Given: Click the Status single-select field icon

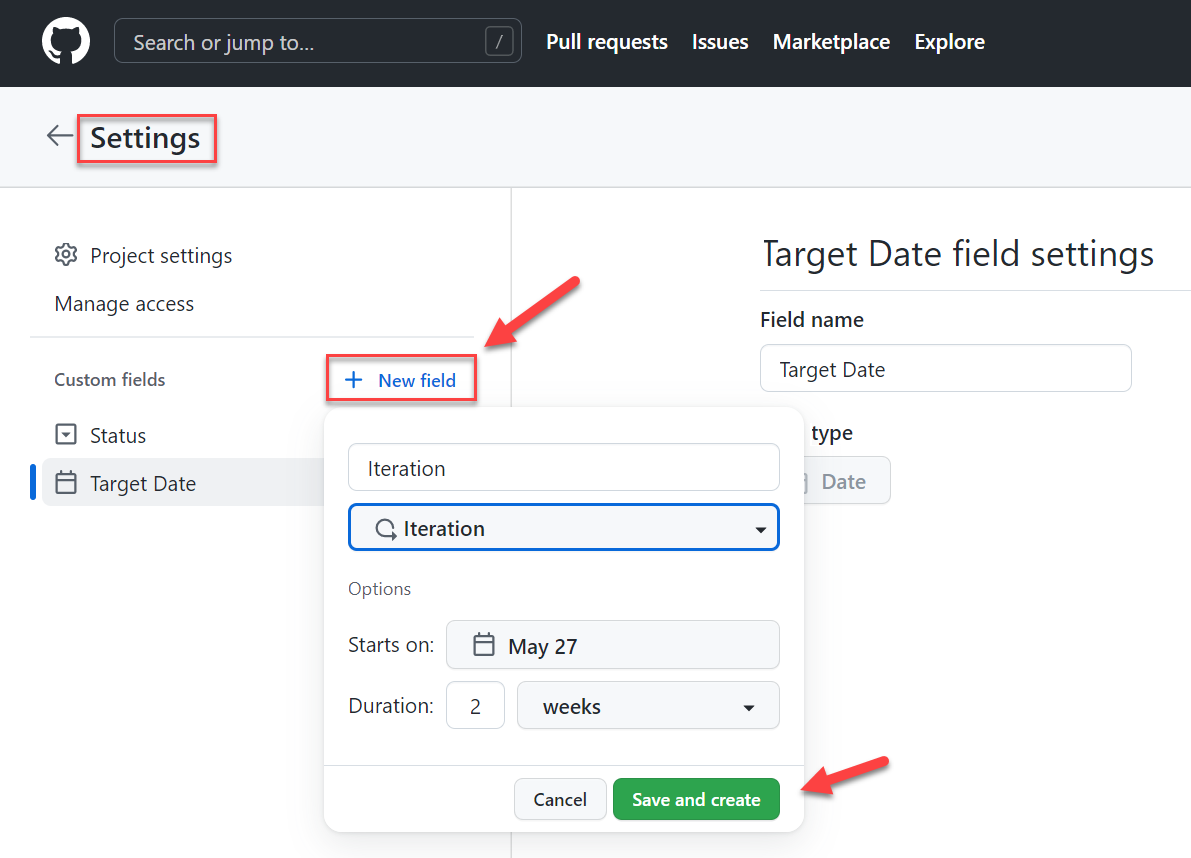Looking at the screenshot, I should coord(66,434).
